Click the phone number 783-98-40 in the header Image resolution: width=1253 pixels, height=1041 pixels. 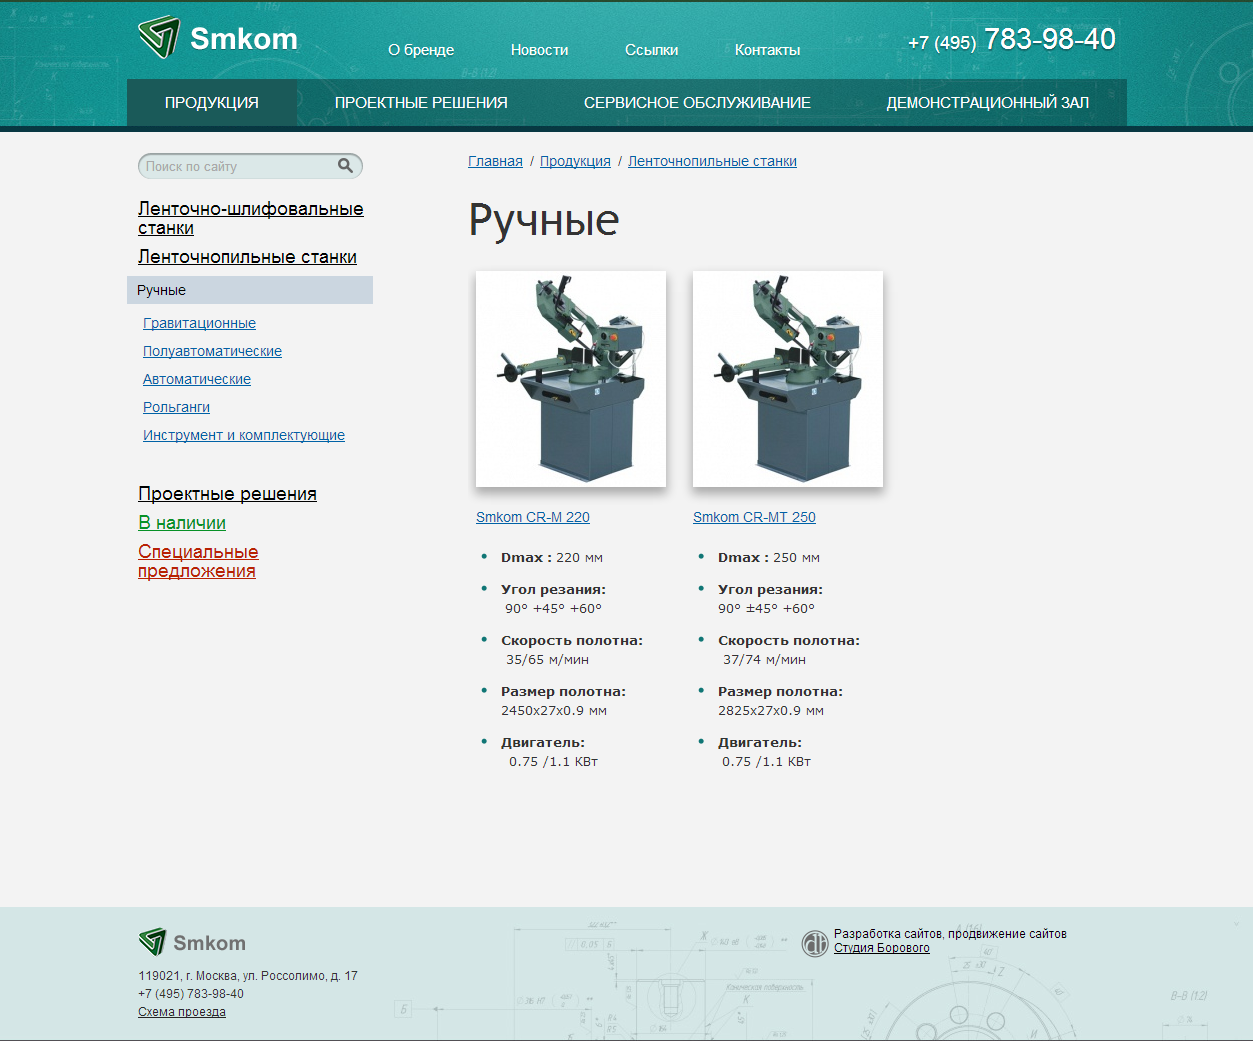point(1050,39)
